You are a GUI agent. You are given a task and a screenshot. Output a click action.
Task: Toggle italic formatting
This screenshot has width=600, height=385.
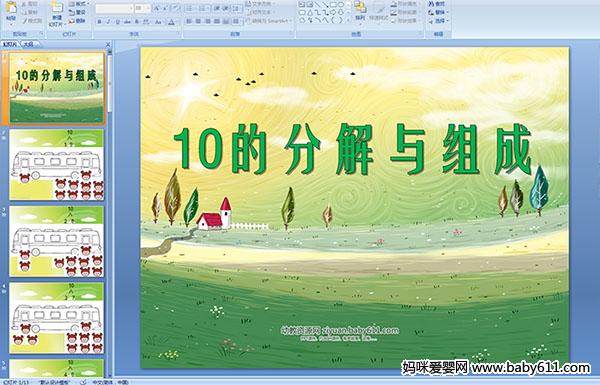108,22
